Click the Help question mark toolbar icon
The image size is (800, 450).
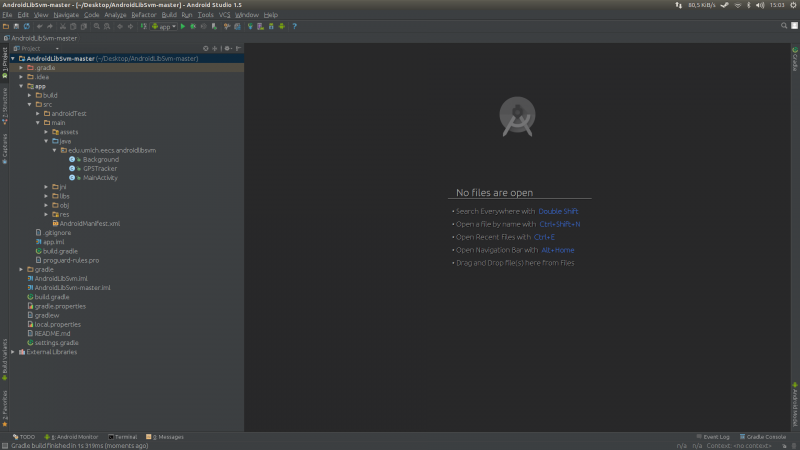[x=294, y=26]
